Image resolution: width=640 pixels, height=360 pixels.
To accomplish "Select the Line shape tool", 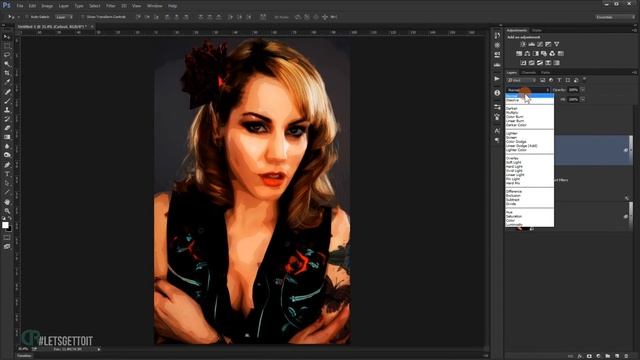I will tap(7, 192).
